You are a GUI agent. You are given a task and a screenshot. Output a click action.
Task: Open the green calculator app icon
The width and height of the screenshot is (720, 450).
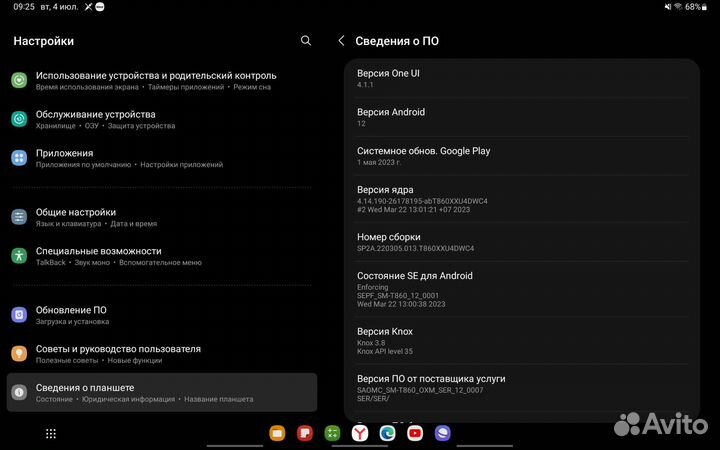pos(332,433)
